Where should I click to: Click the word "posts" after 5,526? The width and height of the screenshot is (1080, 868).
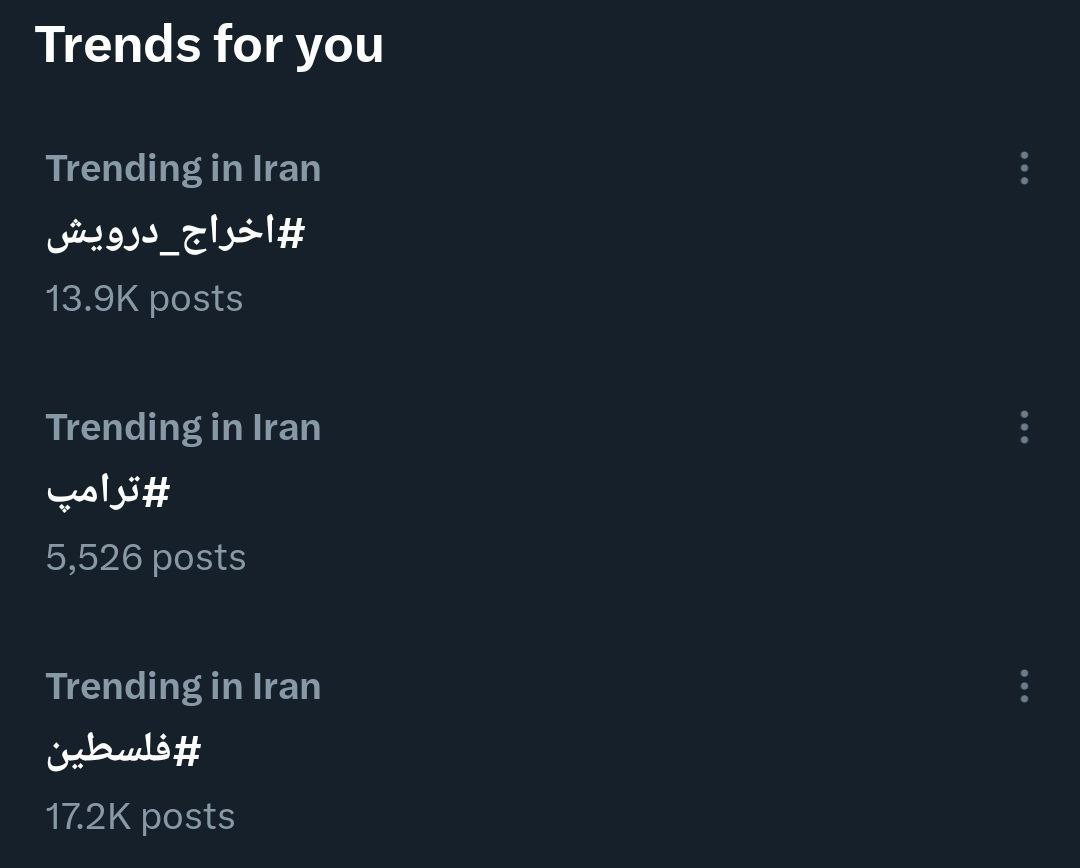click(198, 558)
